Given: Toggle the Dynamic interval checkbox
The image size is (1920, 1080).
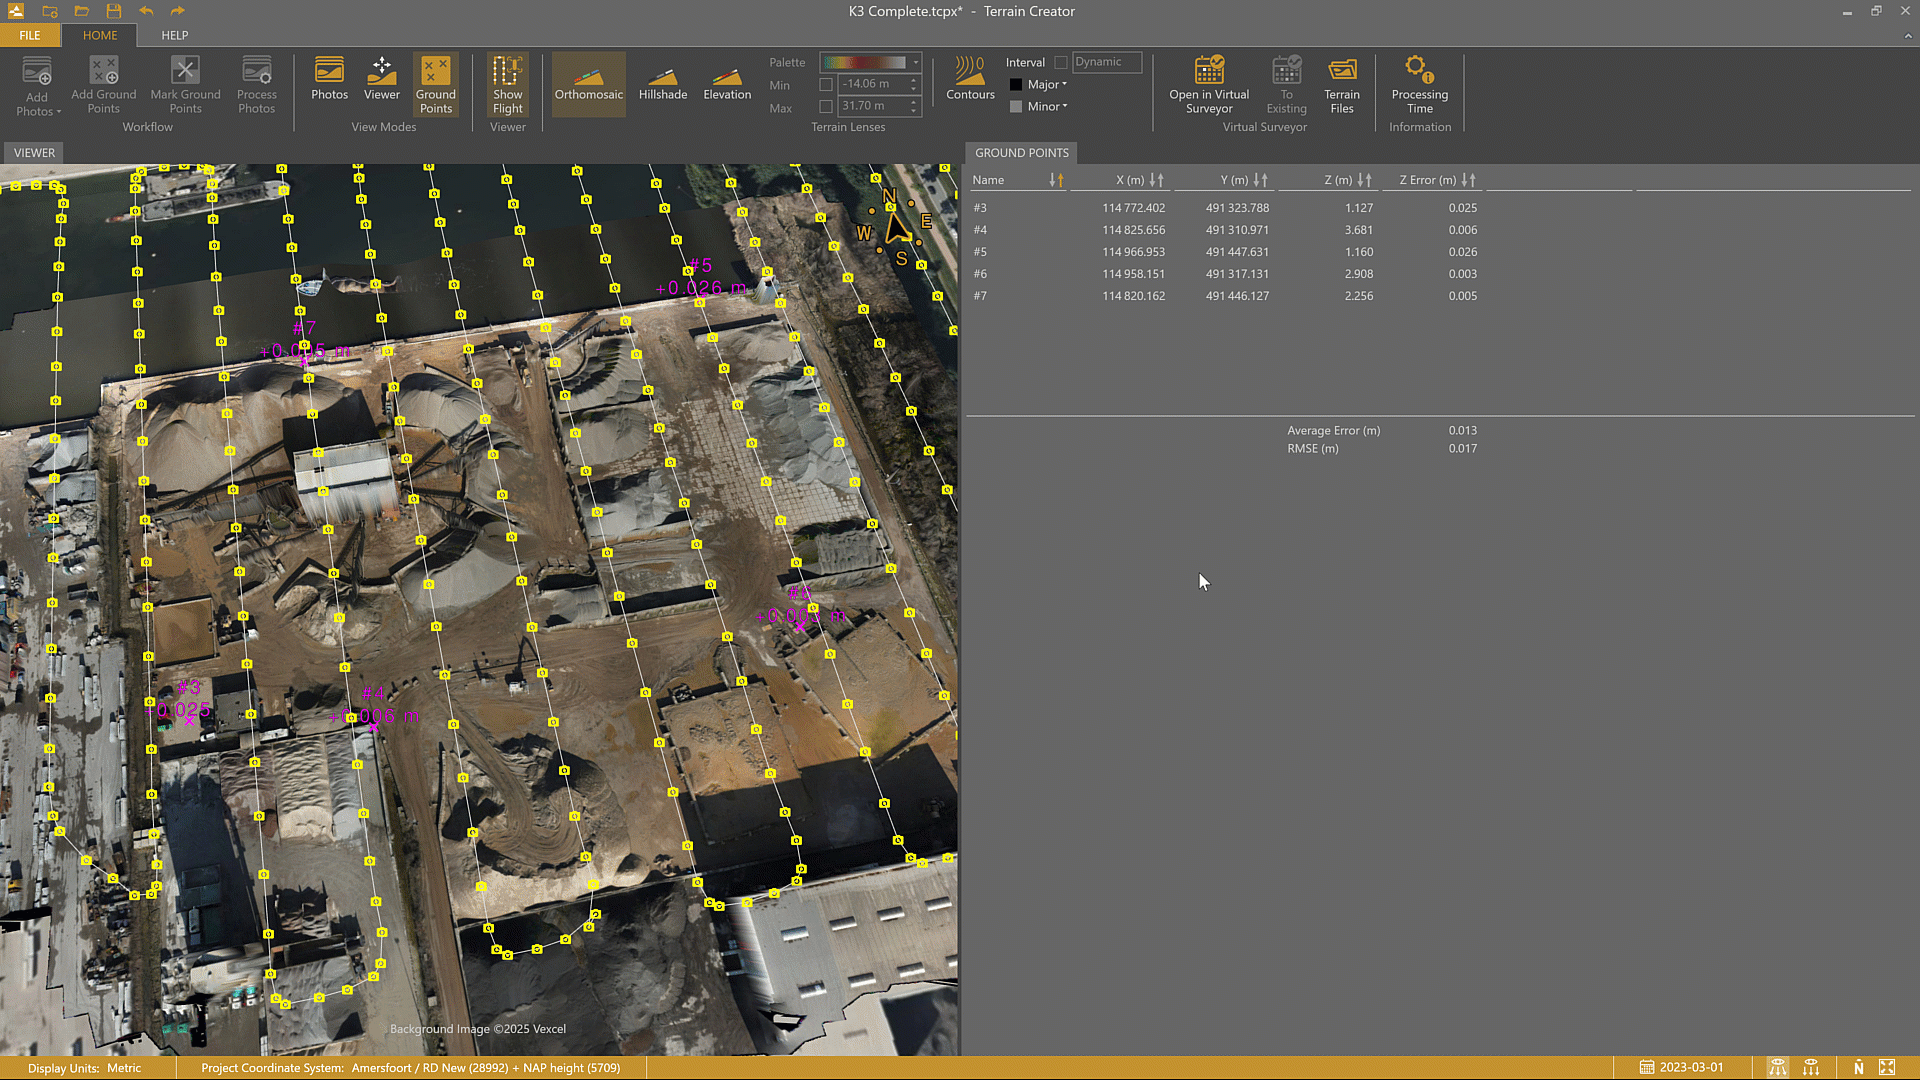Looking at the screenshot, I should [1061, 63].
